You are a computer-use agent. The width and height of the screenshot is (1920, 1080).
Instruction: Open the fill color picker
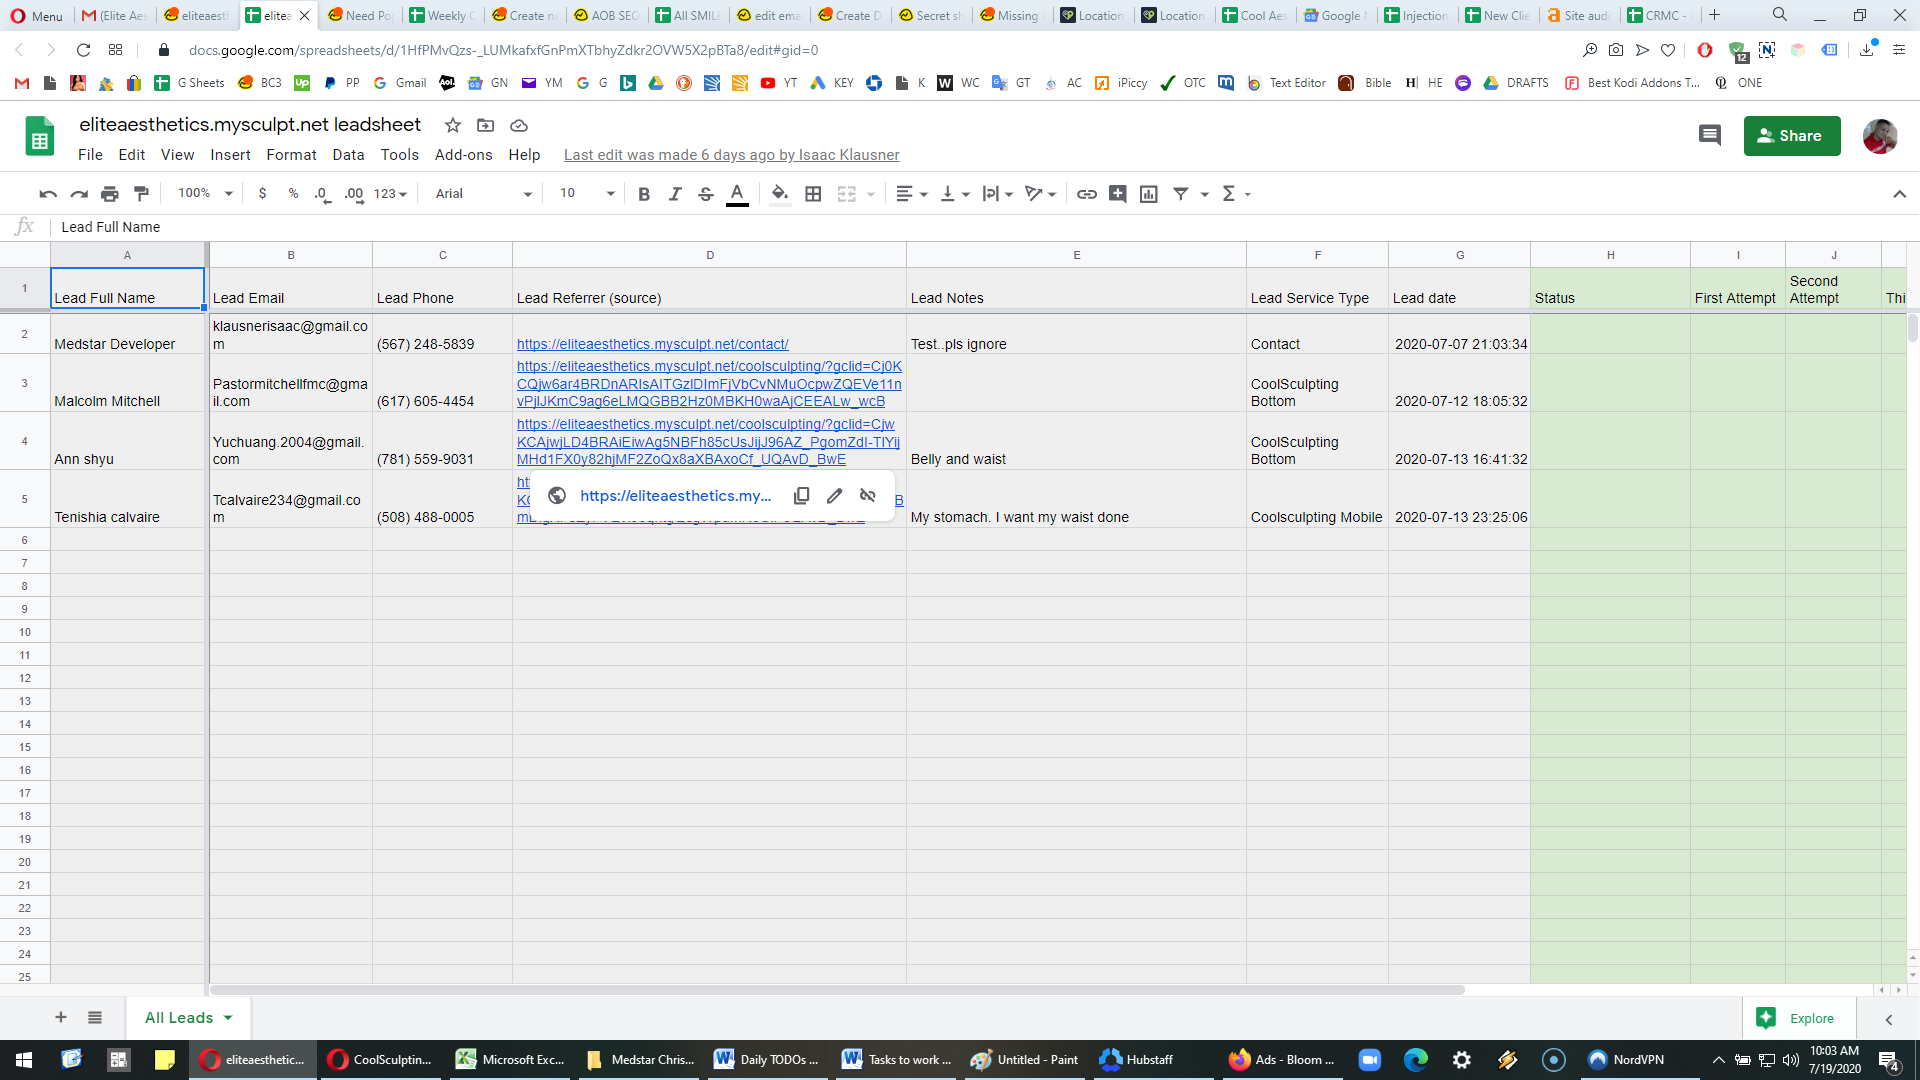780,194
